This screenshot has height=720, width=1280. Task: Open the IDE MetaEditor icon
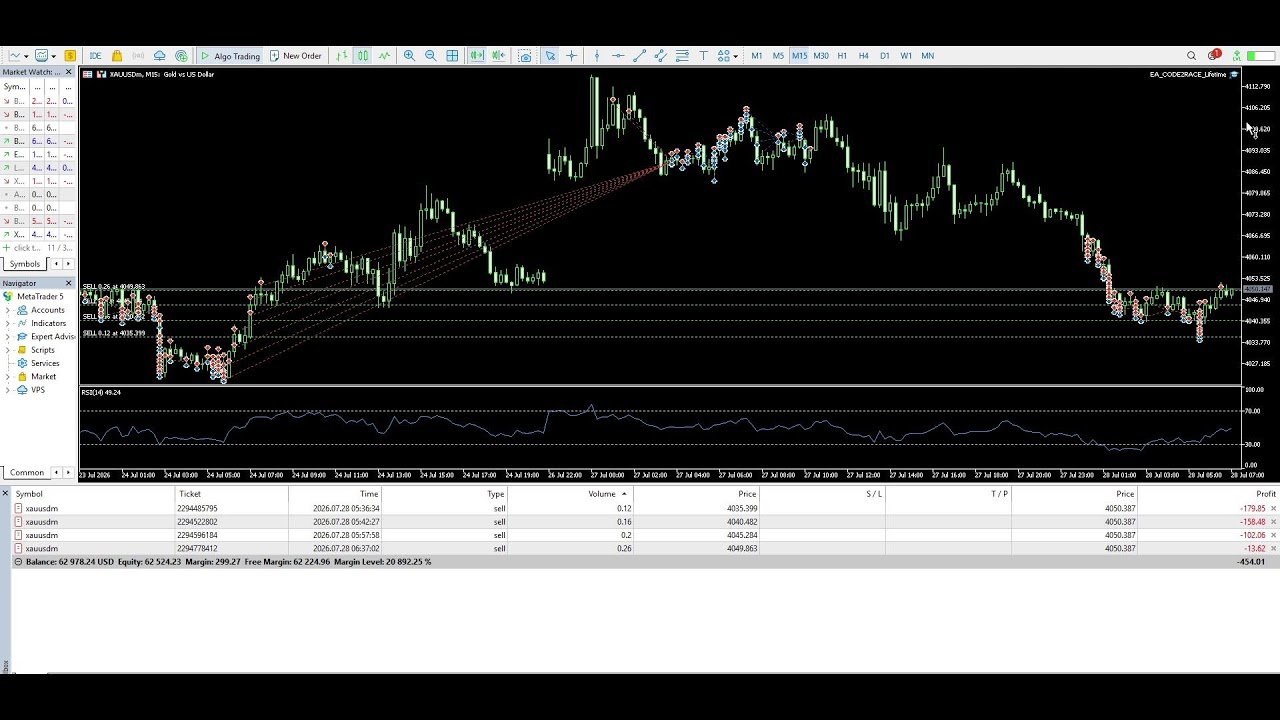(96, 56)
